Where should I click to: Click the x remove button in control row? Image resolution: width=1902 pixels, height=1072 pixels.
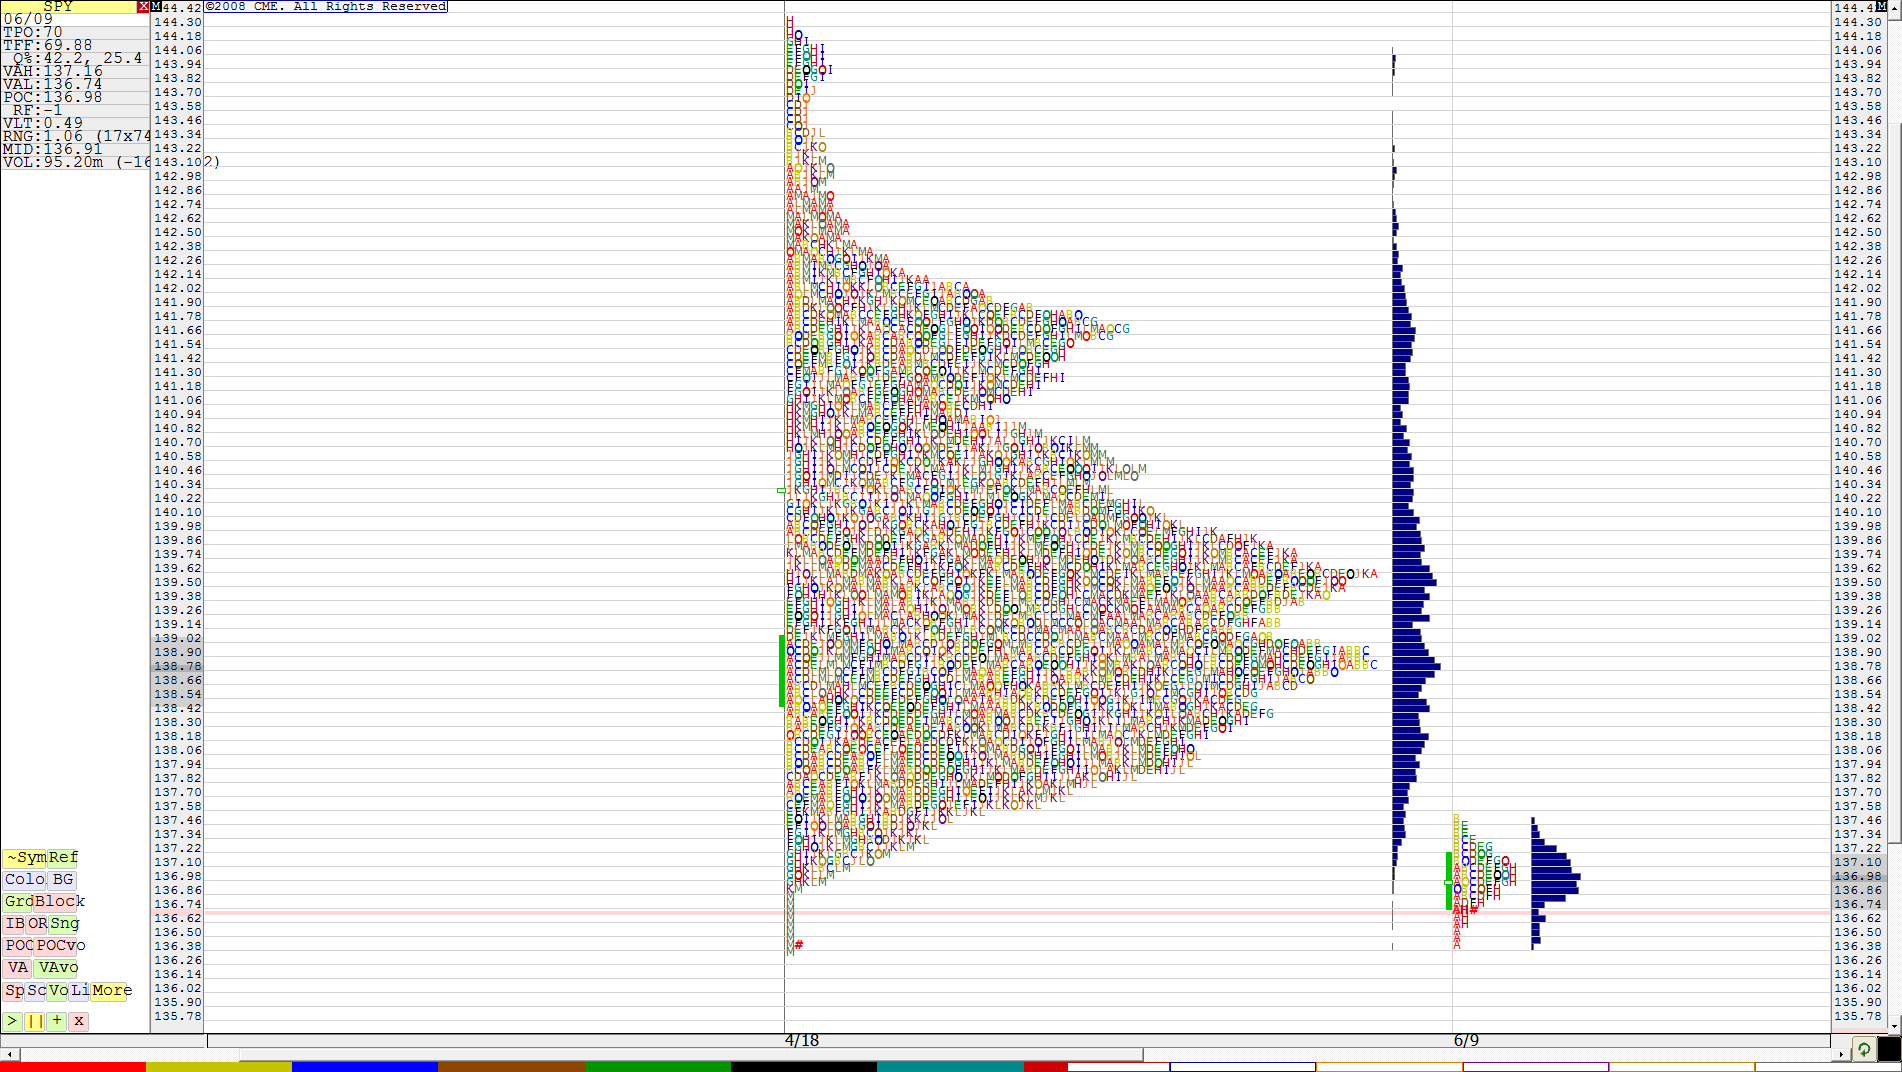click(79, 1021)
